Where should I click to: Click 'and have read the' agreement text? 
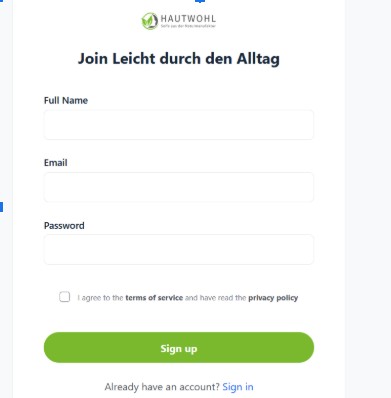(215, 298)
